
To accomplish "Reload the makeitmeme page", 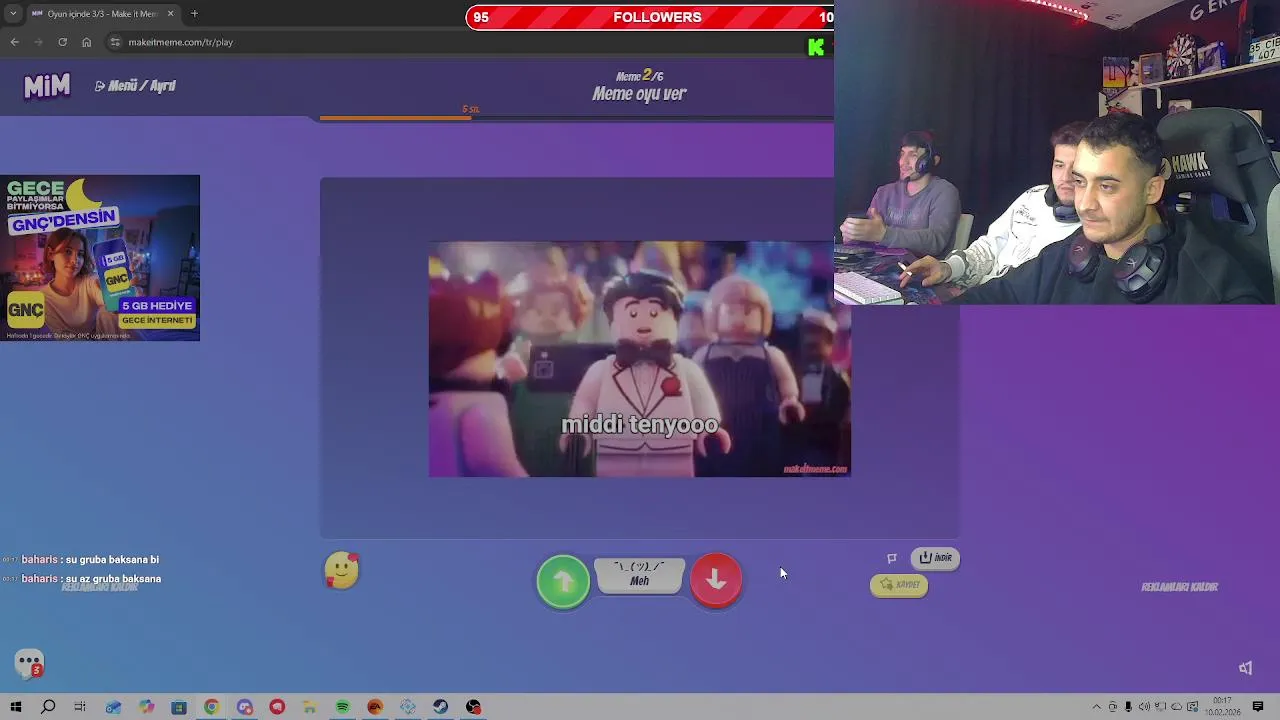I will tap(62, 42).
